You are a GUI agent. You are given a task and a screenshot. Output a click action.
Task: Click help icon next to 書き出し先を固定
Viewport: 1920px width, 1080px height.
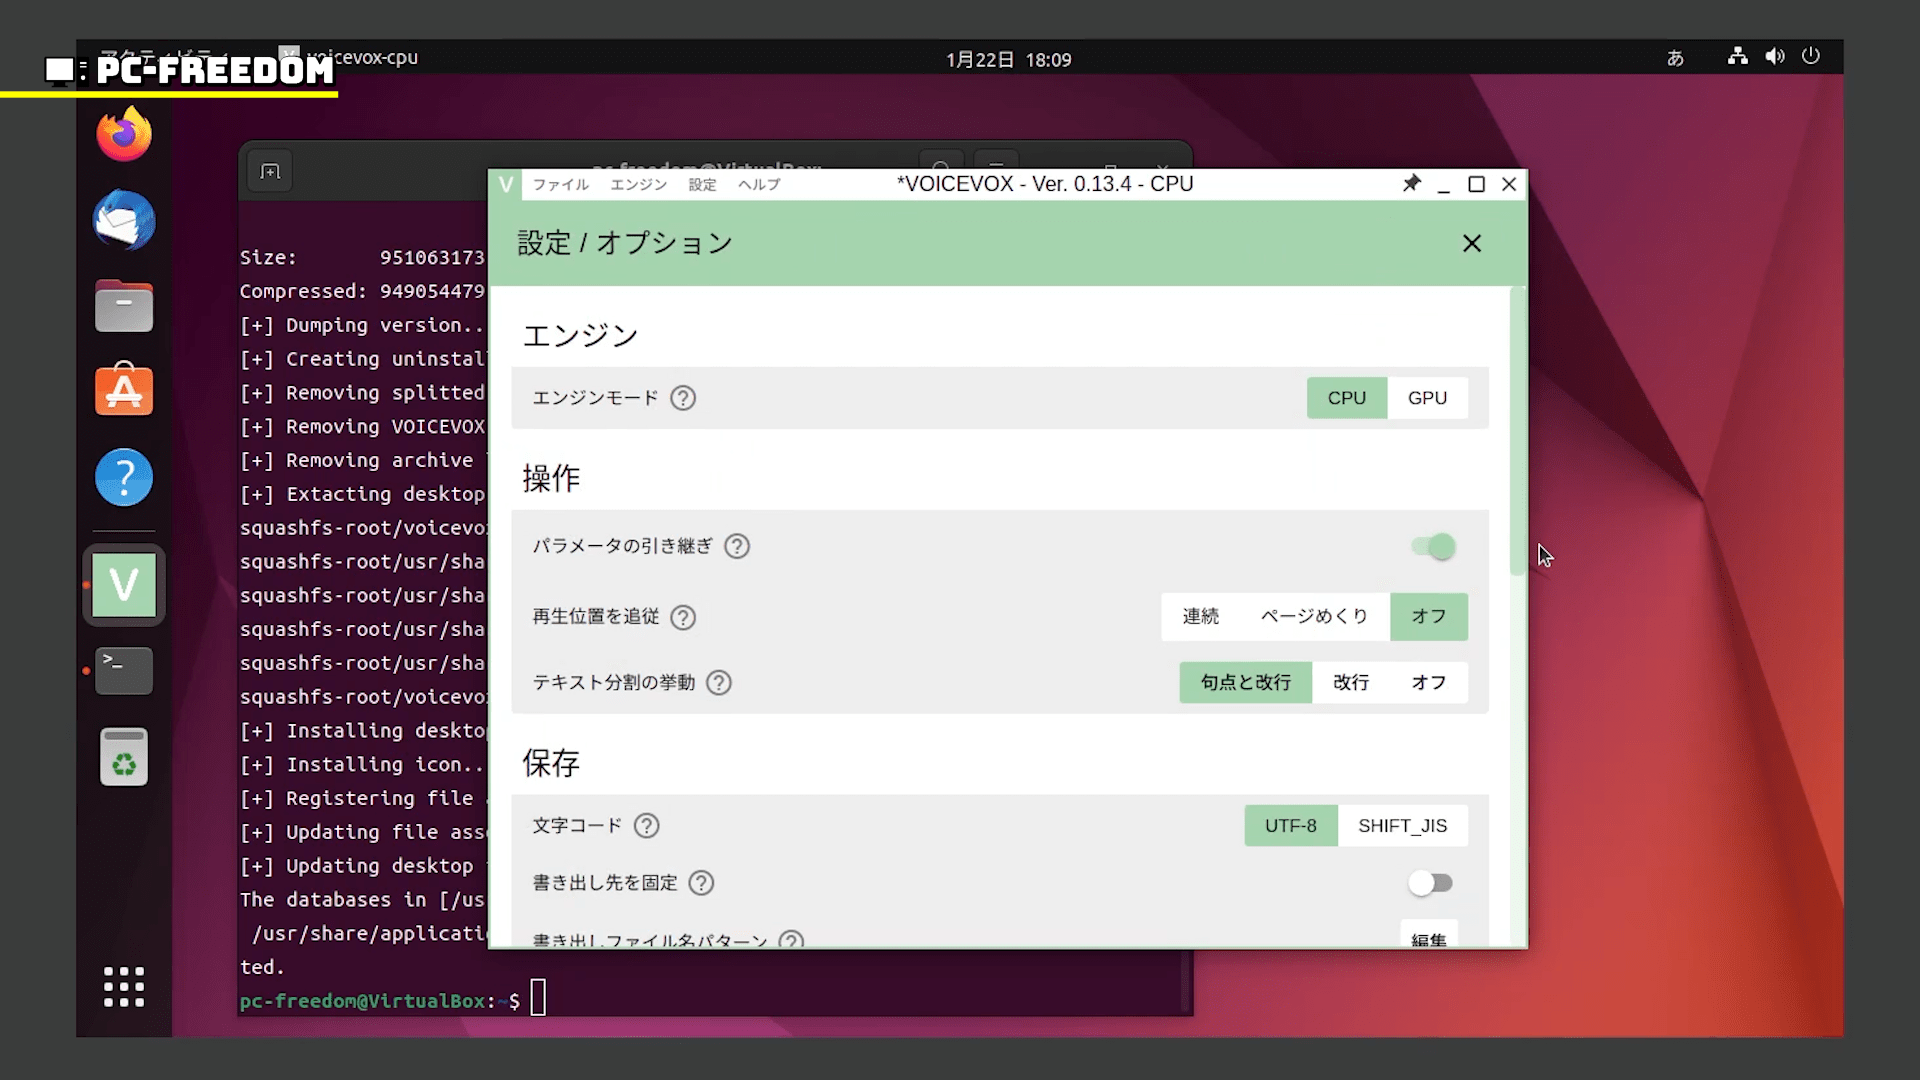click(x=702, y=883)
